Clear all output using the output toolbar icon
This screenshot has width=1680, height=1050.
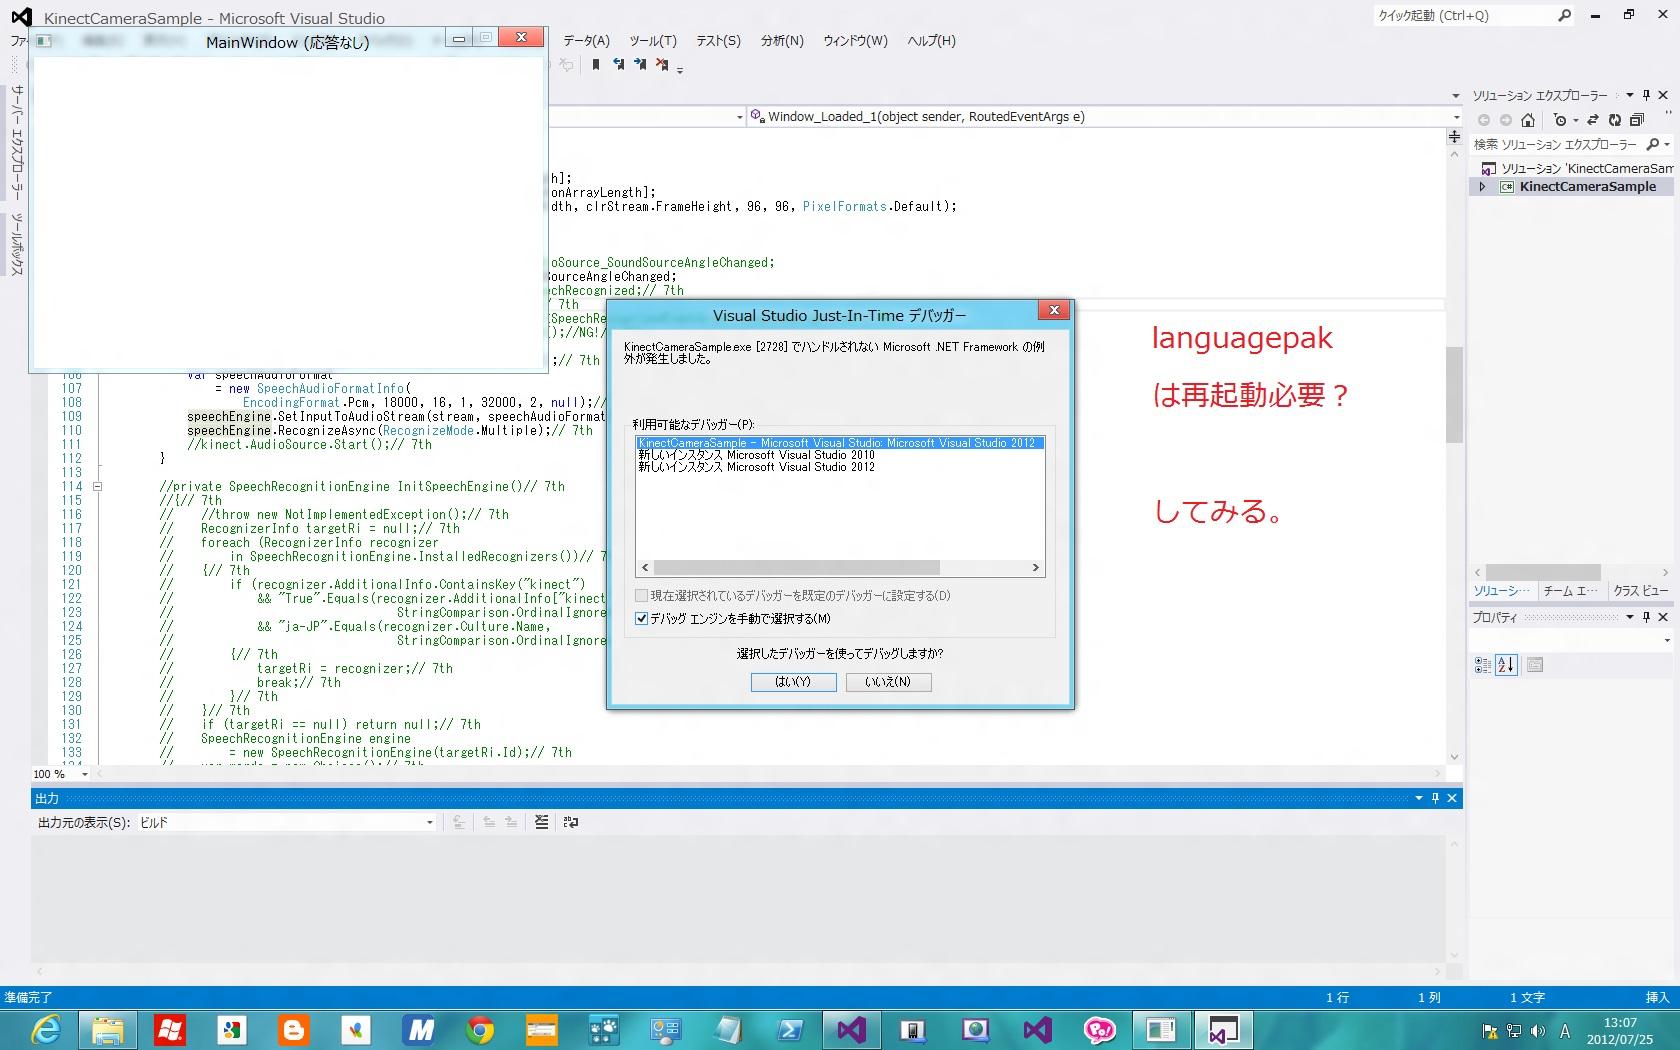coord(541,822)
